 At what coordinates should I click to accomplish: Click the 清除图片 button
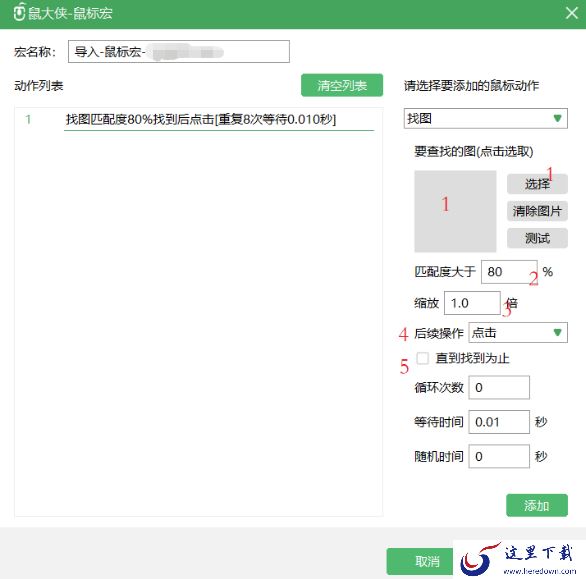[537, 211]
